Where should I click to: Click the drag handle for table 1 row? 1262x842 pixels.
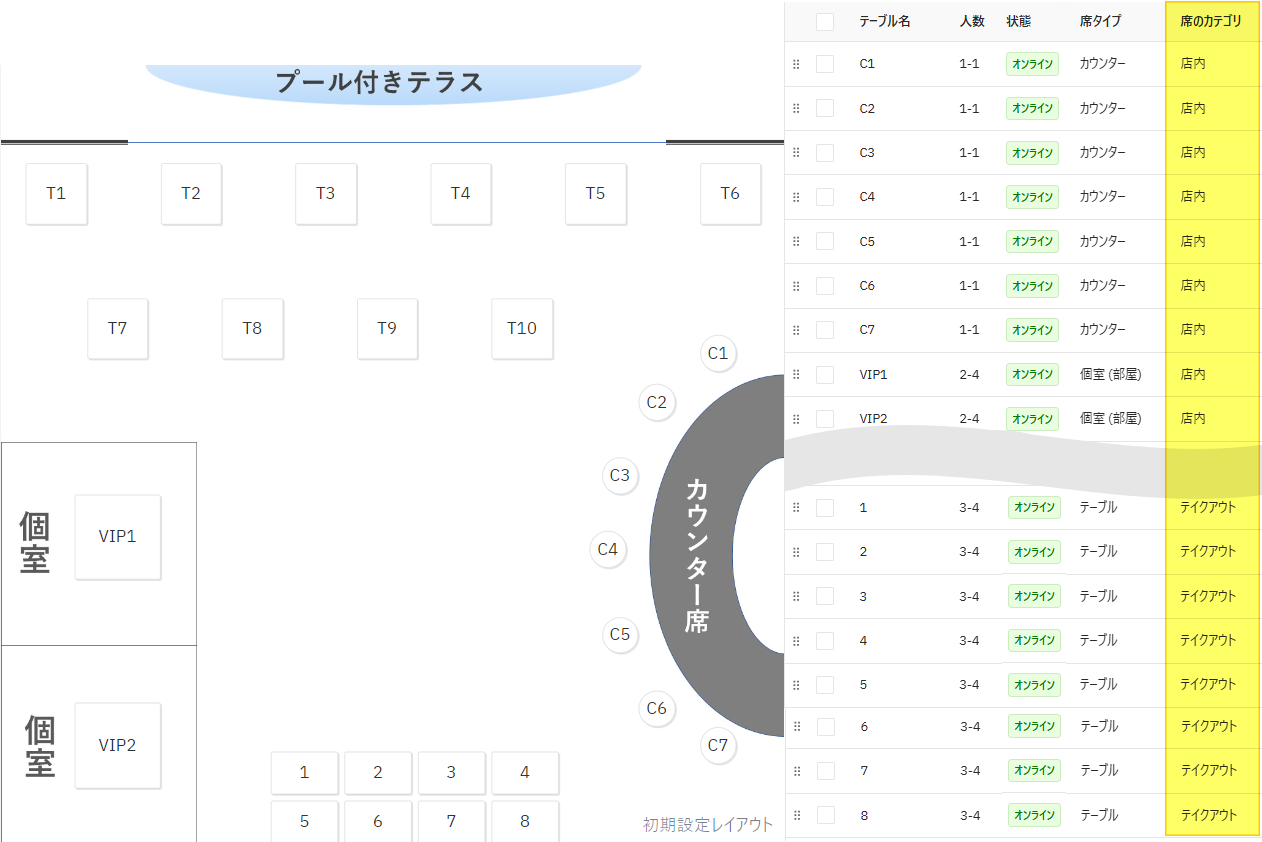pos(796,508)
